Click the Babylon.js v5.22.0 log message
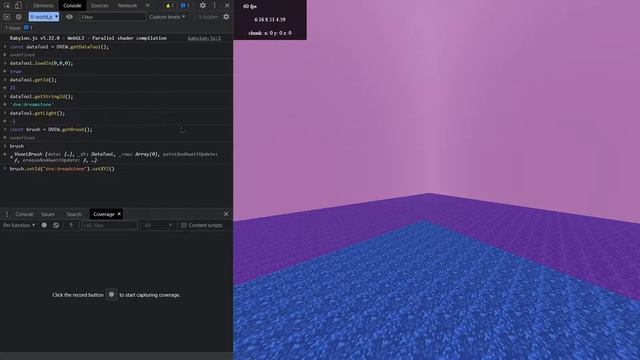 coord(88,38)
